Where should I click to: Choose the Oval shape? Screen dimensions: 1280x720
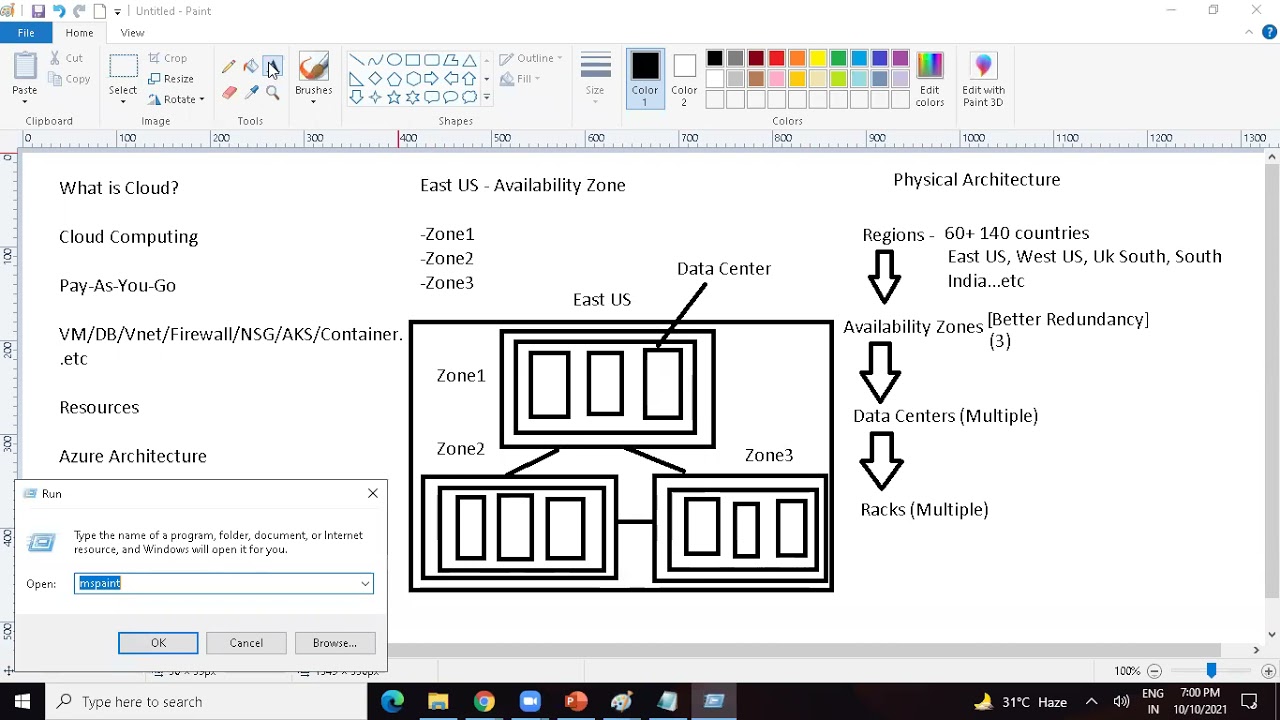point(394,60)
